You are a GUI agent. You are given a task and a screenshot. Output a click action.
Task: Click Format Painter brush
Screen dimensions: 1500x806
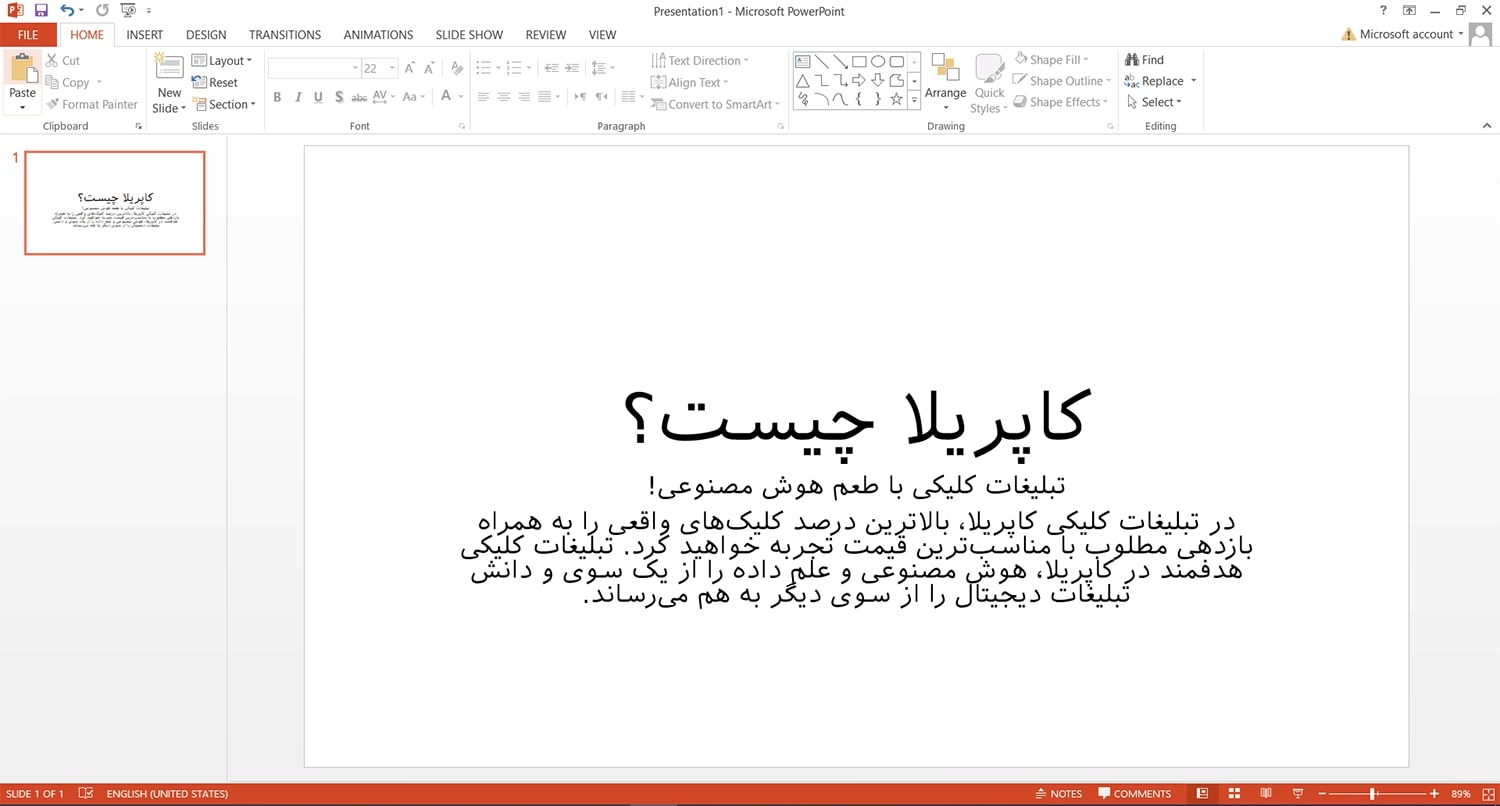tap(92, 104)
